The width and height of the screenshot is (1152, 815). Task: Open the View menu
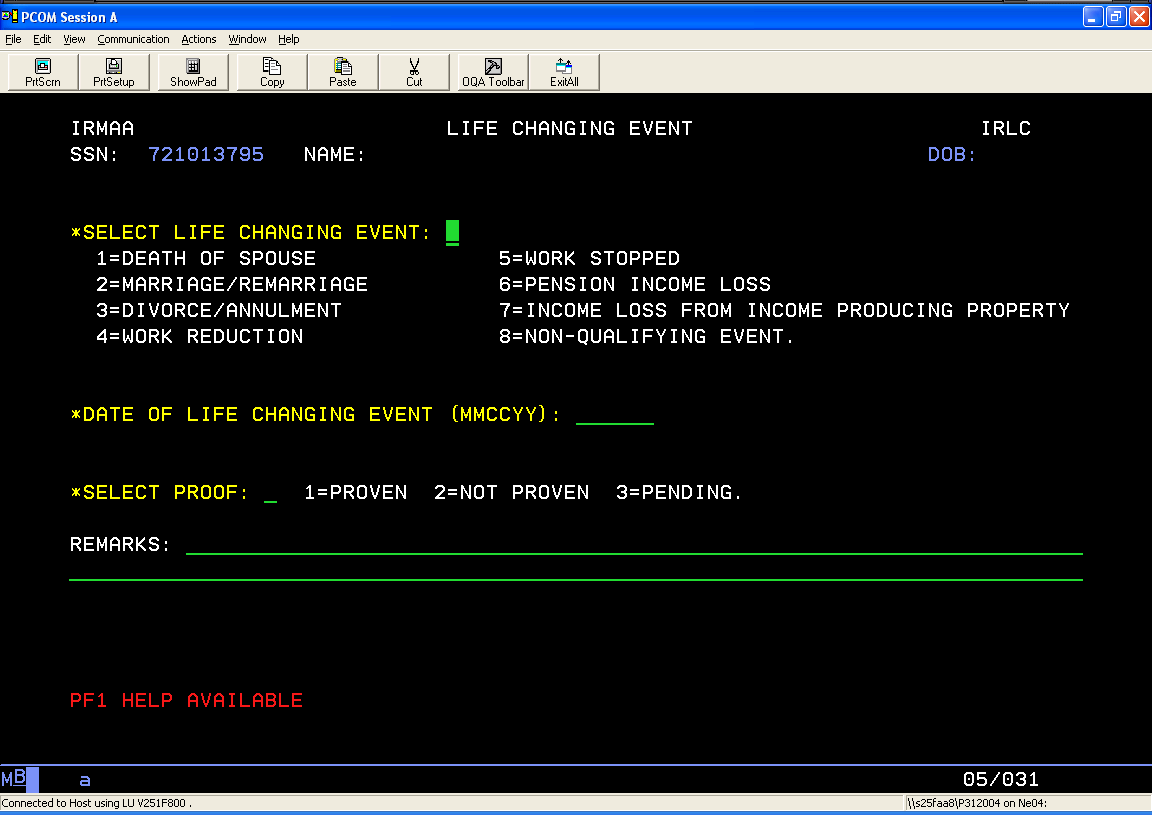74,39
